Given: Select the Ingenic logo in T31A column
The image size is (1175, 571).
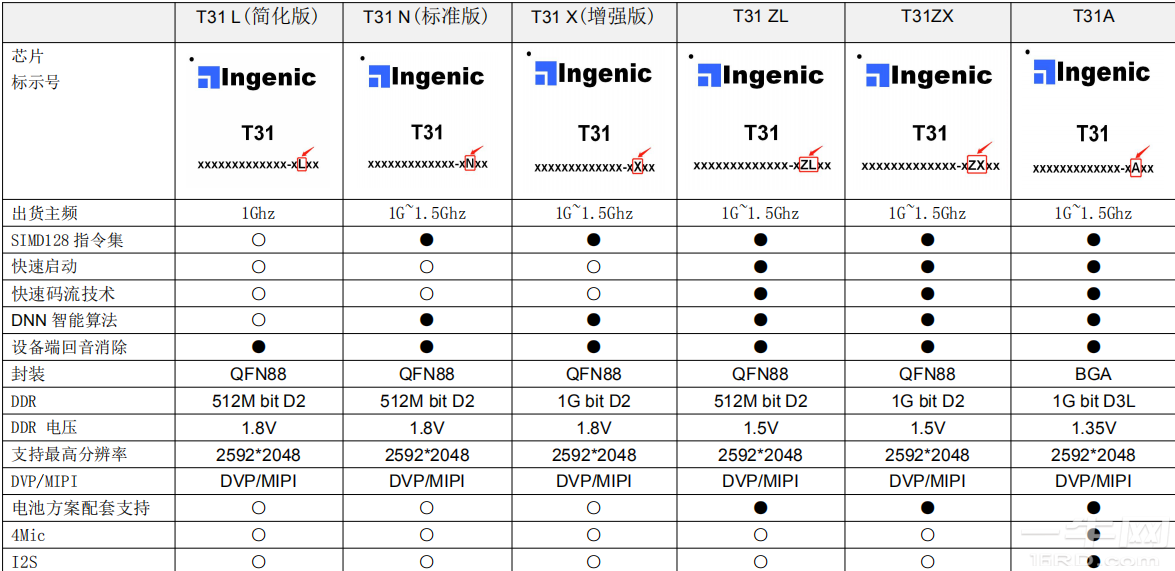Looking at the screenshot, I should [x=1092, y=73].
